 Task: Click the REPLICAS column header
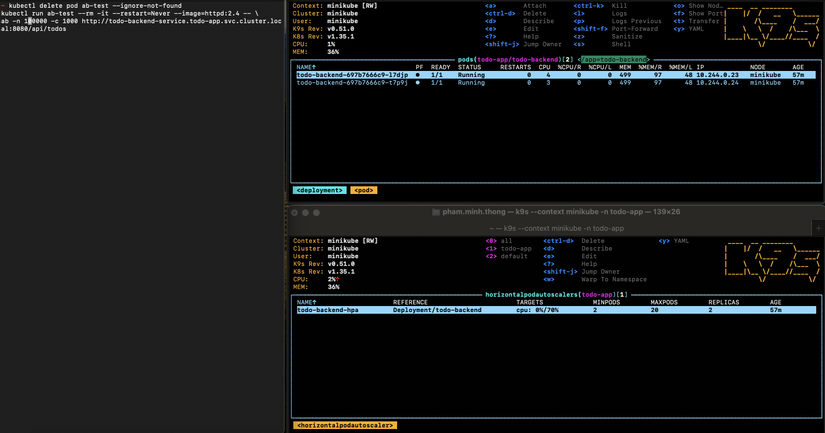pyautogui.click(x=723, y=303)
